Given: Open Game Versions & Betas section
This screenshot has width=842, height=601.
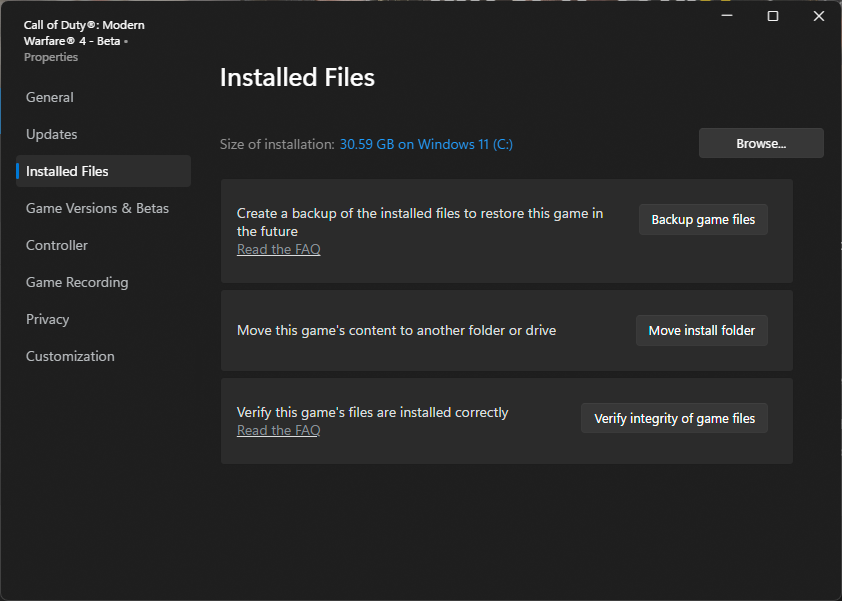Looking at the screenshot, I should (97, 208).
